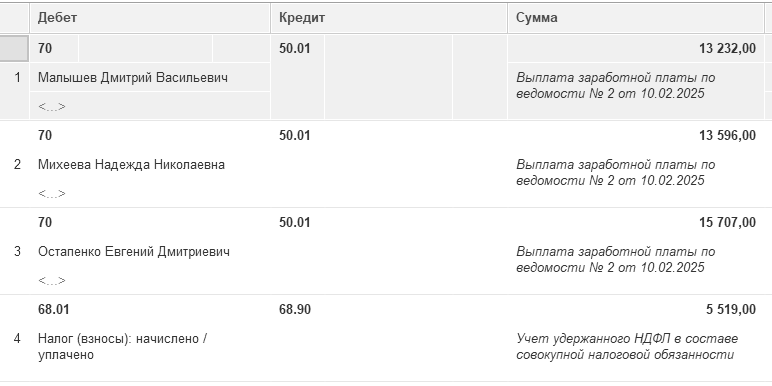The width and height of the screenshot is (772, 386).
Task: Click the amount 13 596,00
Action: click(727, 135)
